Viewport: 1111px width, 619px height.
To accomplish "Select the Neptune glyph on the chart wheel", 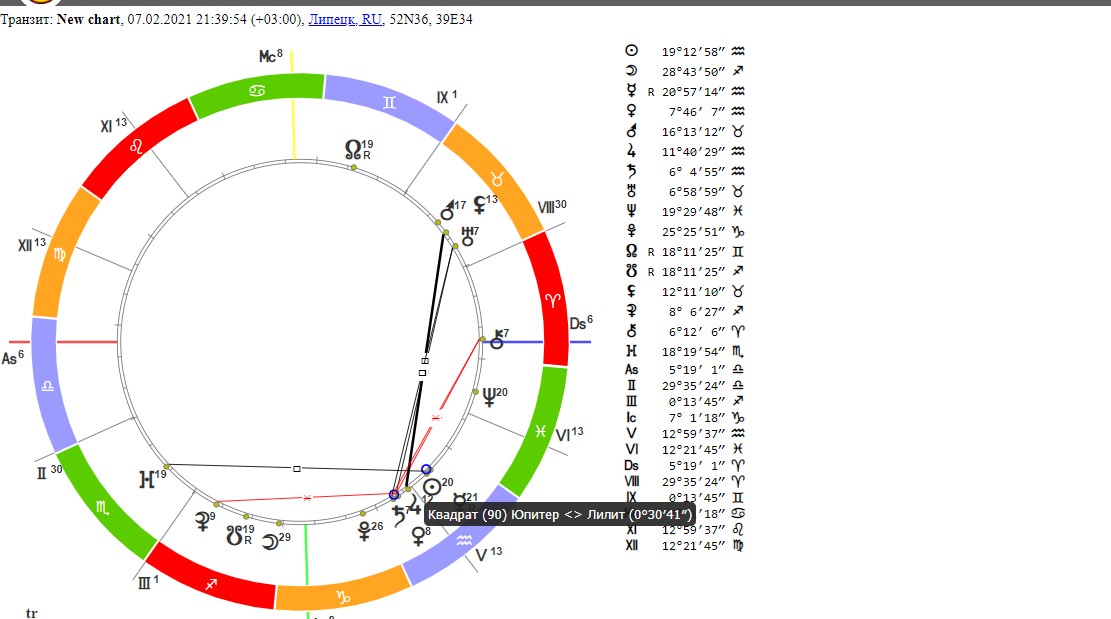I will [x=489, y=397].
